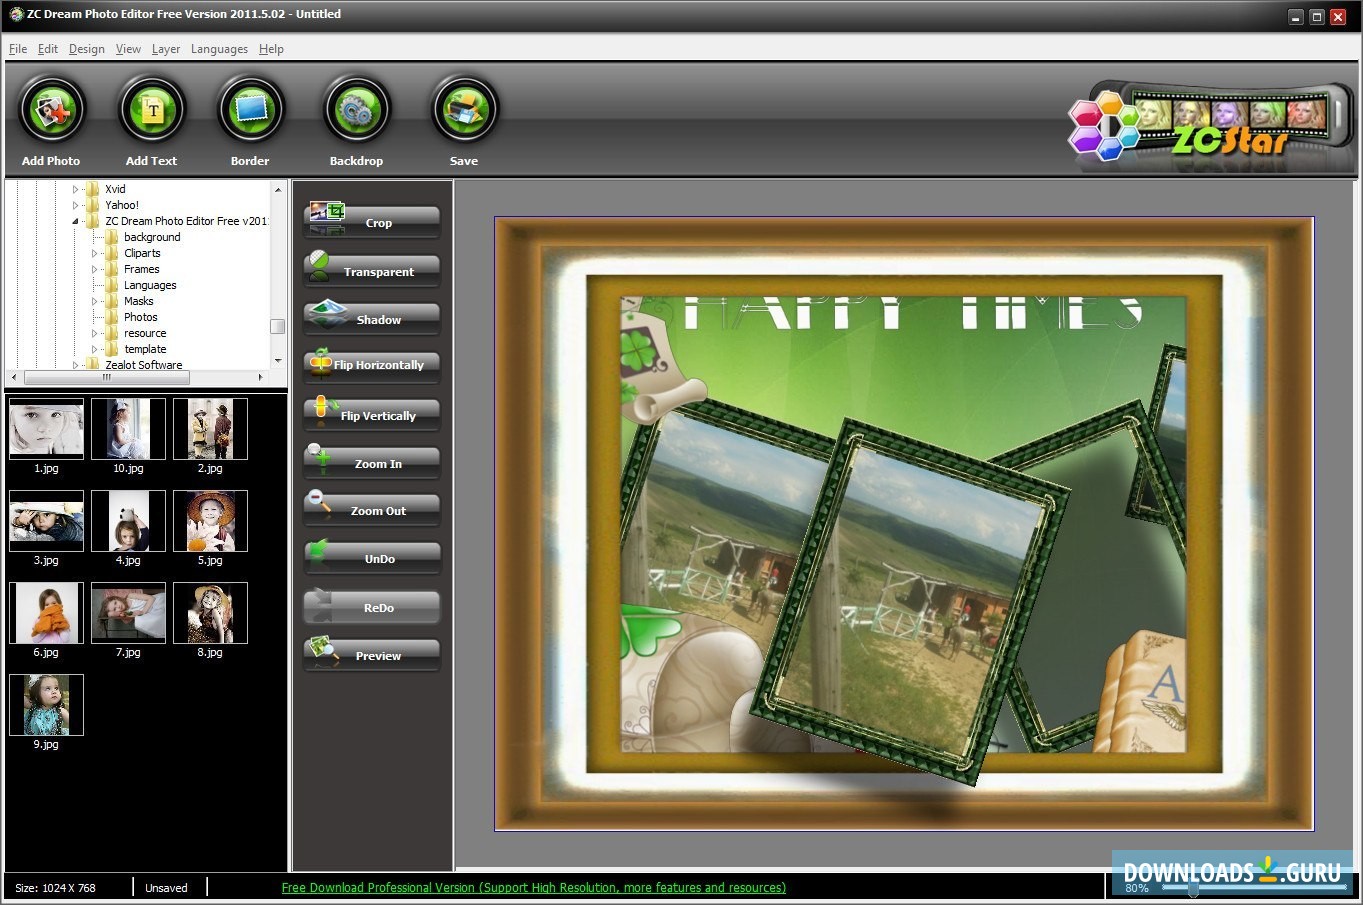Expand the Yahoo! folder node
1363x905 pixels.
75,205
